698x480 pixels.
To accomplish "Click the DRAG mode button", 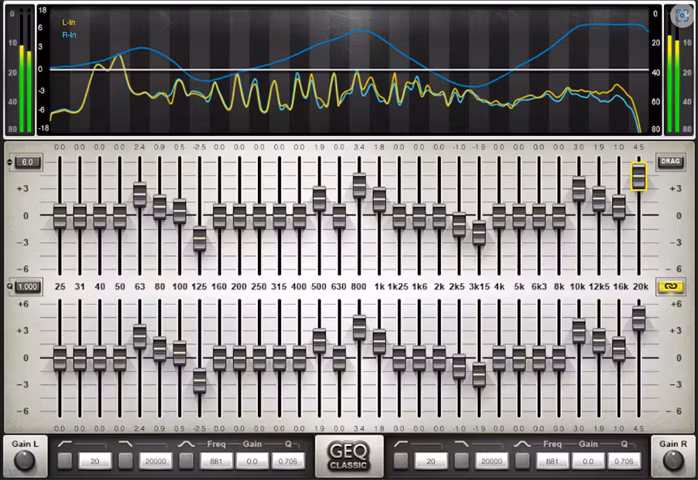I will tap(670, 161).
